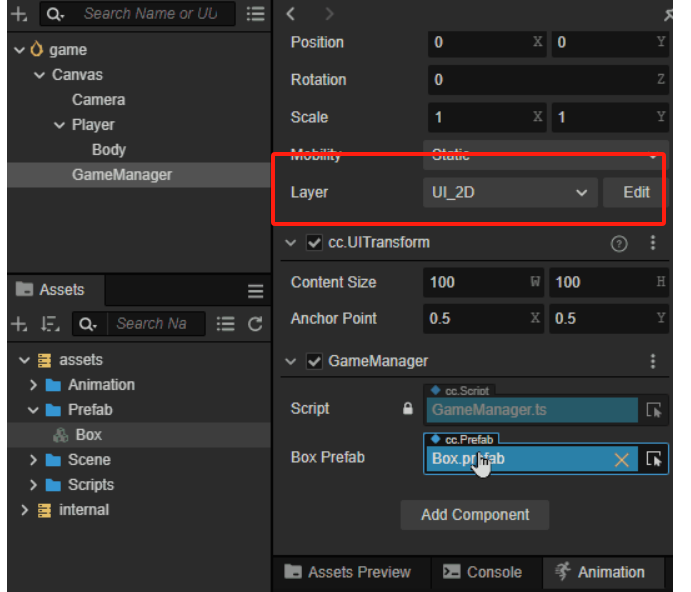This screenshot has height=592, width=691.
Task: Select the Body node
Action: tap(109, 150)
